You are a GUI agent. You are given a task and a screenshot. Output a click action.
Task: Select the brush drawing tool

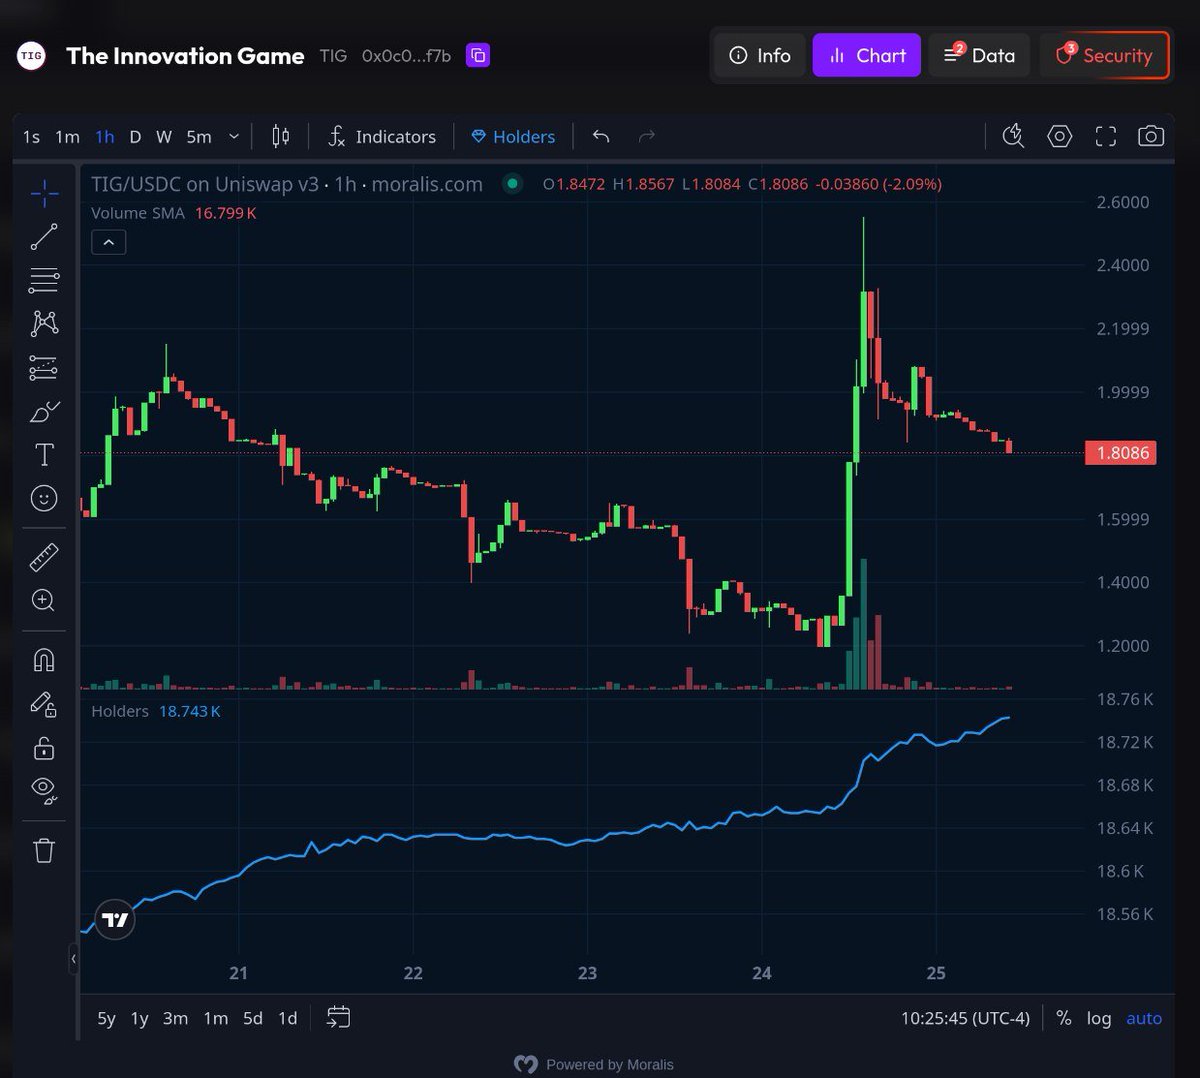click(x=44, y=411)
